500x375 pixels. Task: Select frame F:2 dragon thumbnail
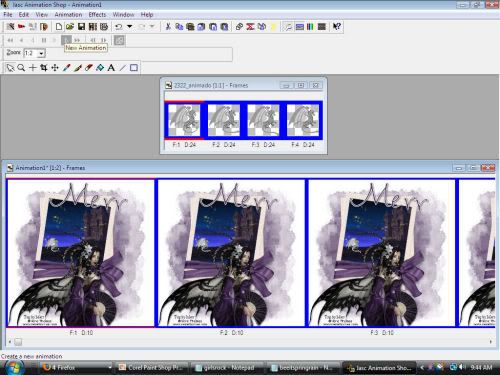pos(224,120)
